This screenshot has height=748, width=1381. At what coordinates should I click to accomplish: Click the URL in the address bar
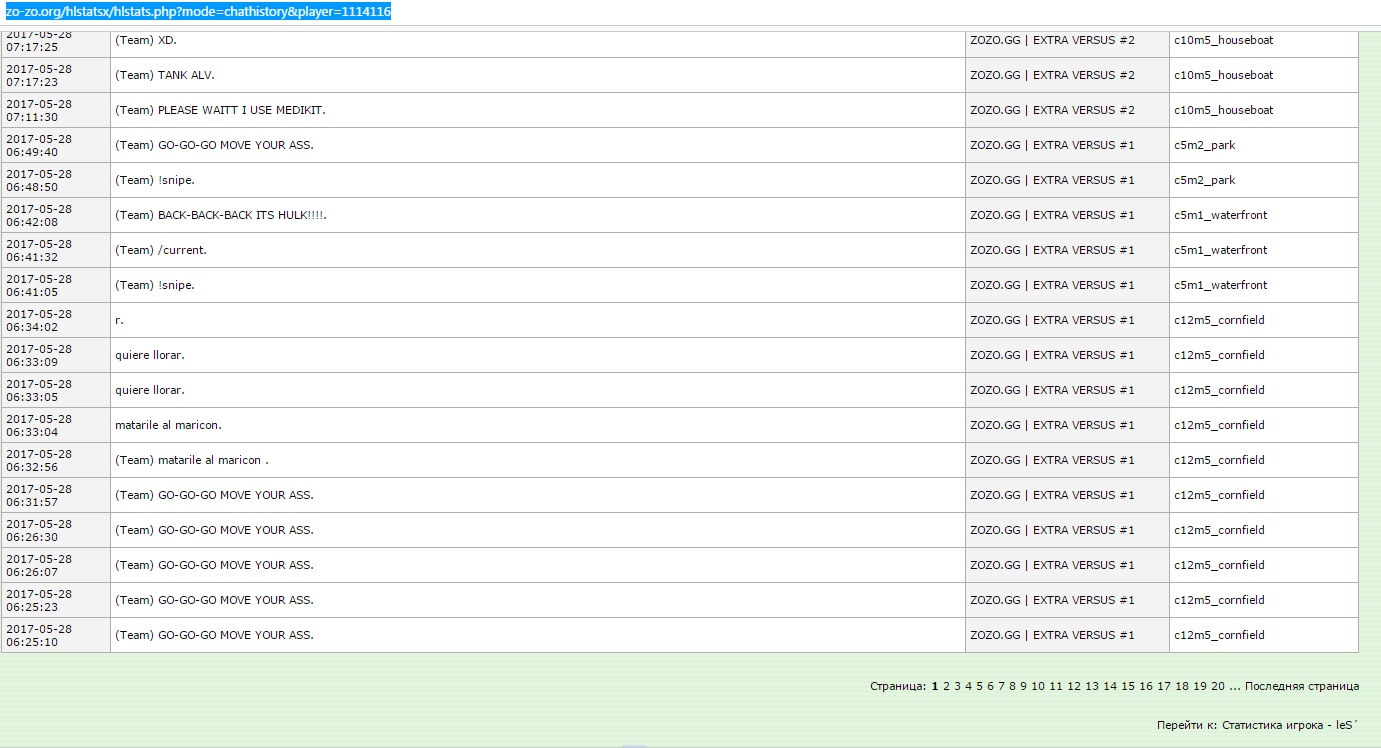198,12
